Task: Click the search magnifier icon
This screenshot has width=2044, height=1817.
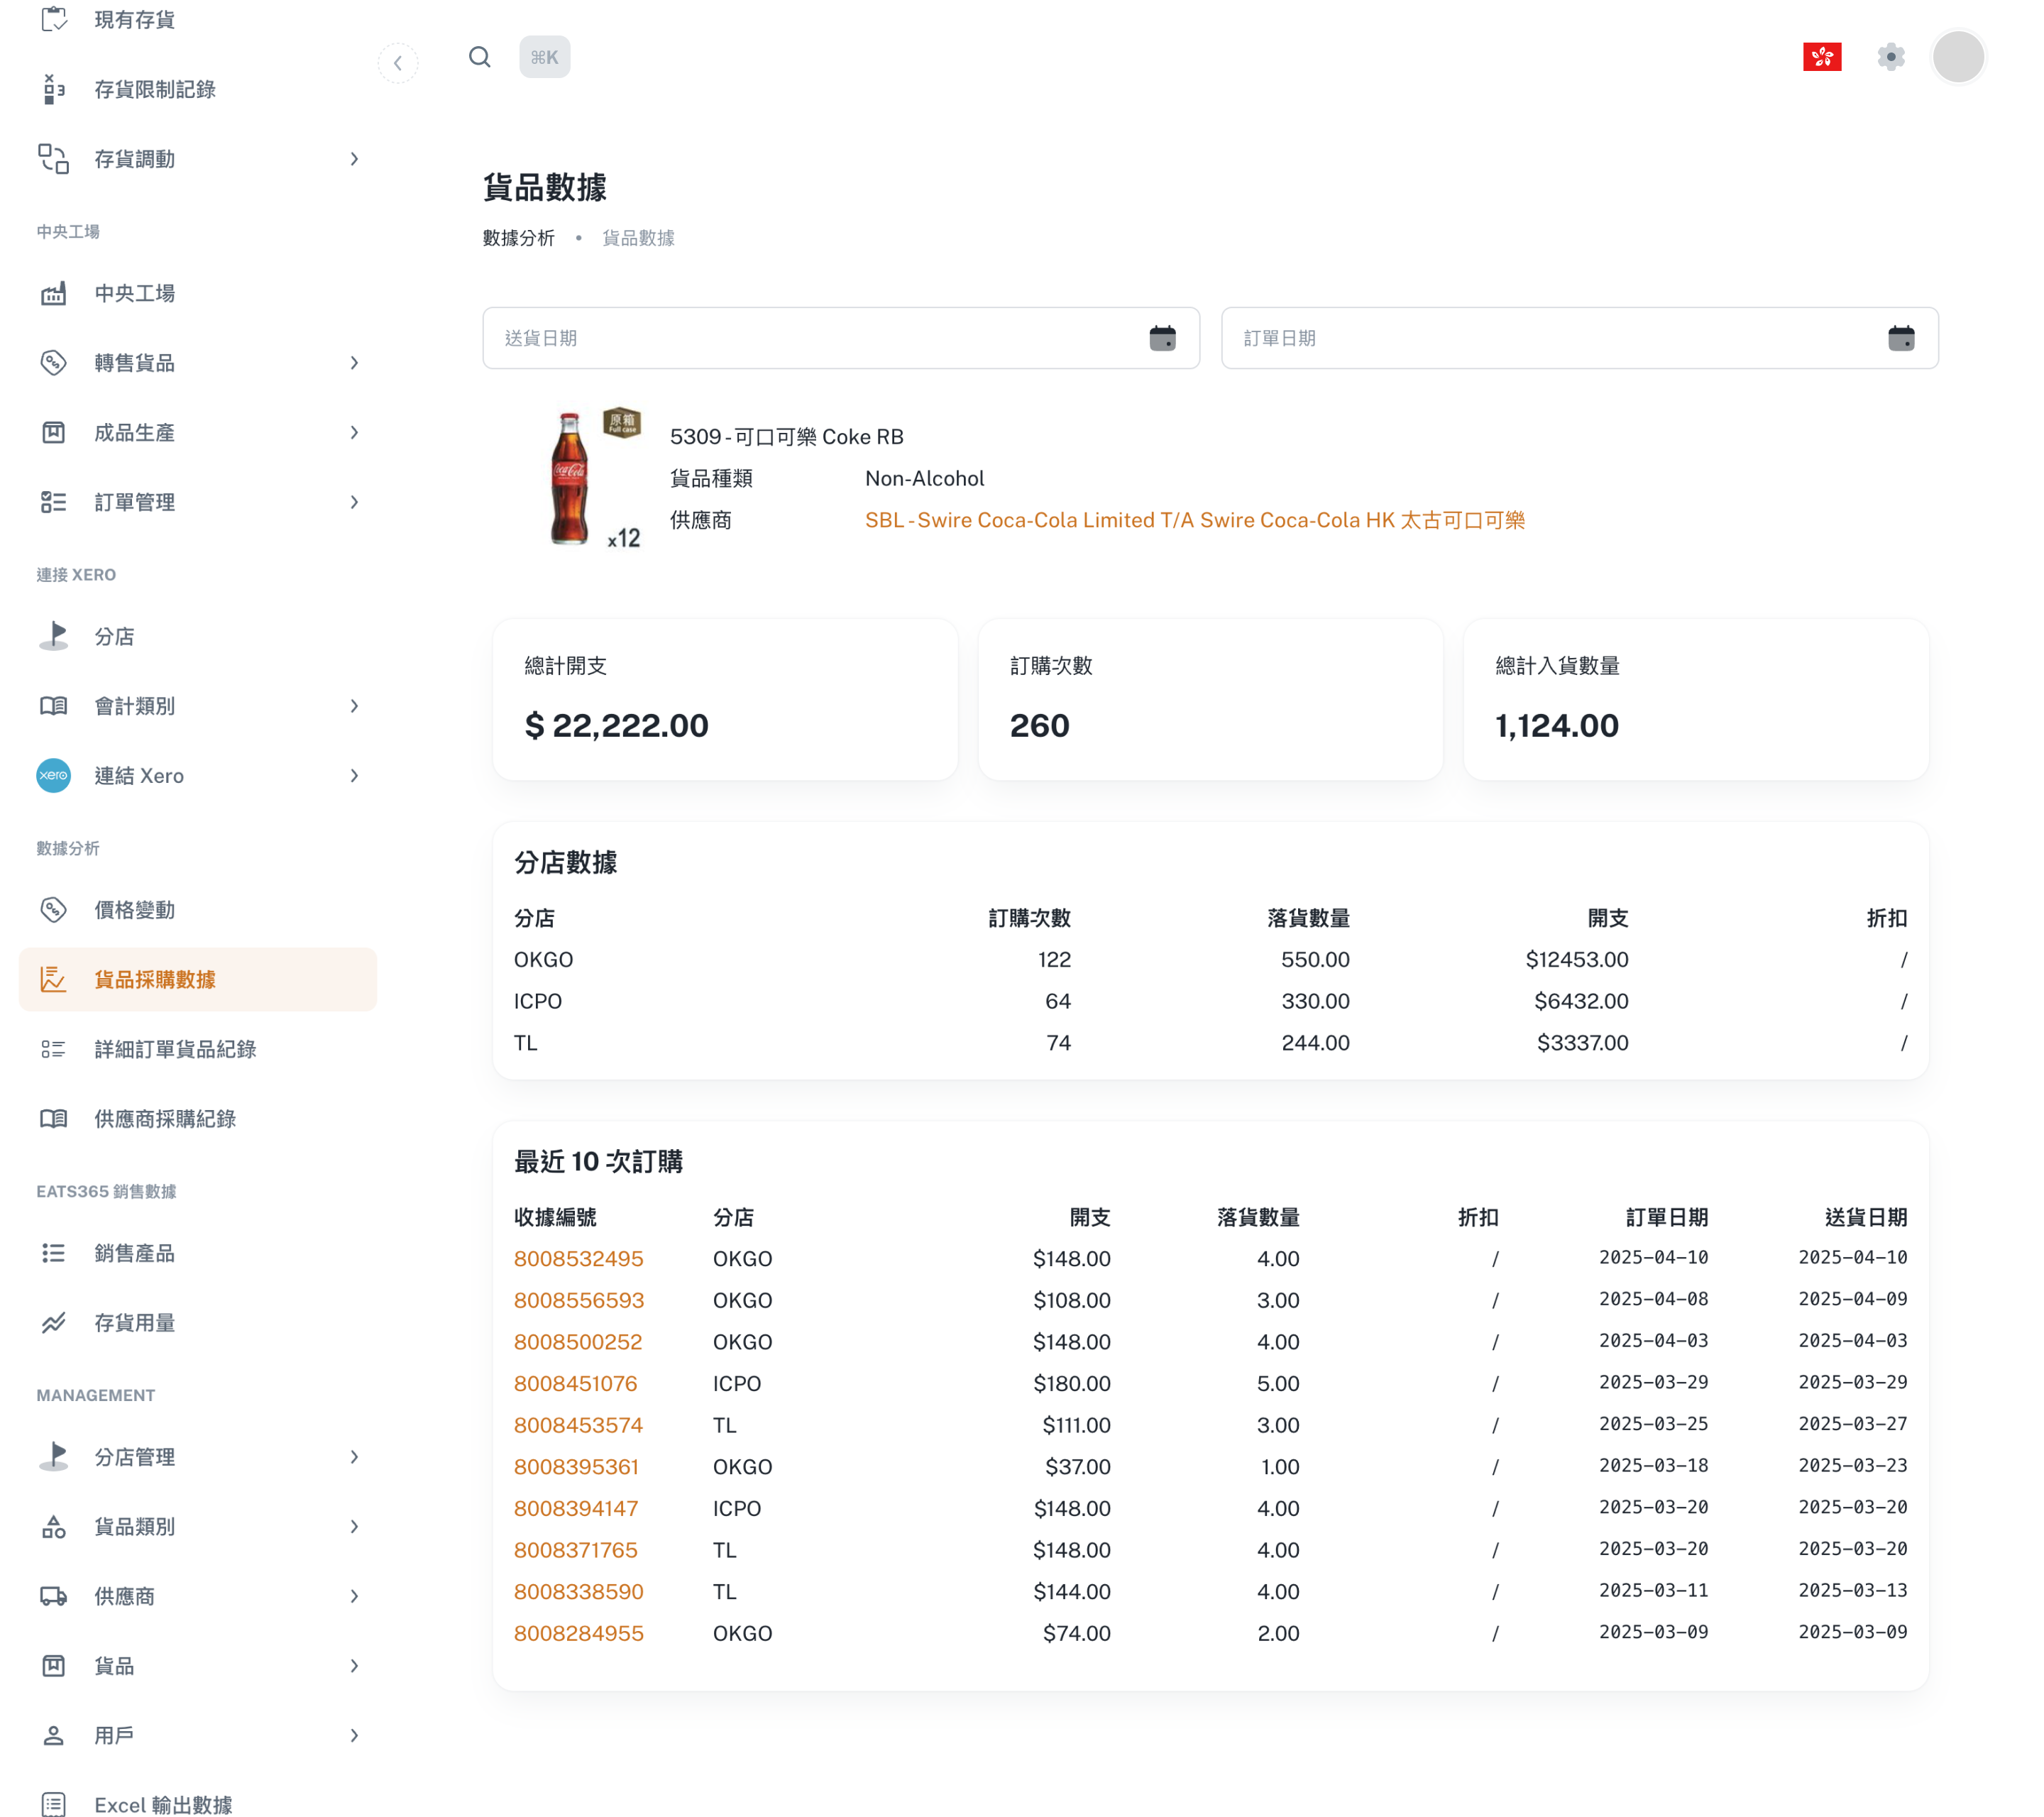Action: pos(480,57)
